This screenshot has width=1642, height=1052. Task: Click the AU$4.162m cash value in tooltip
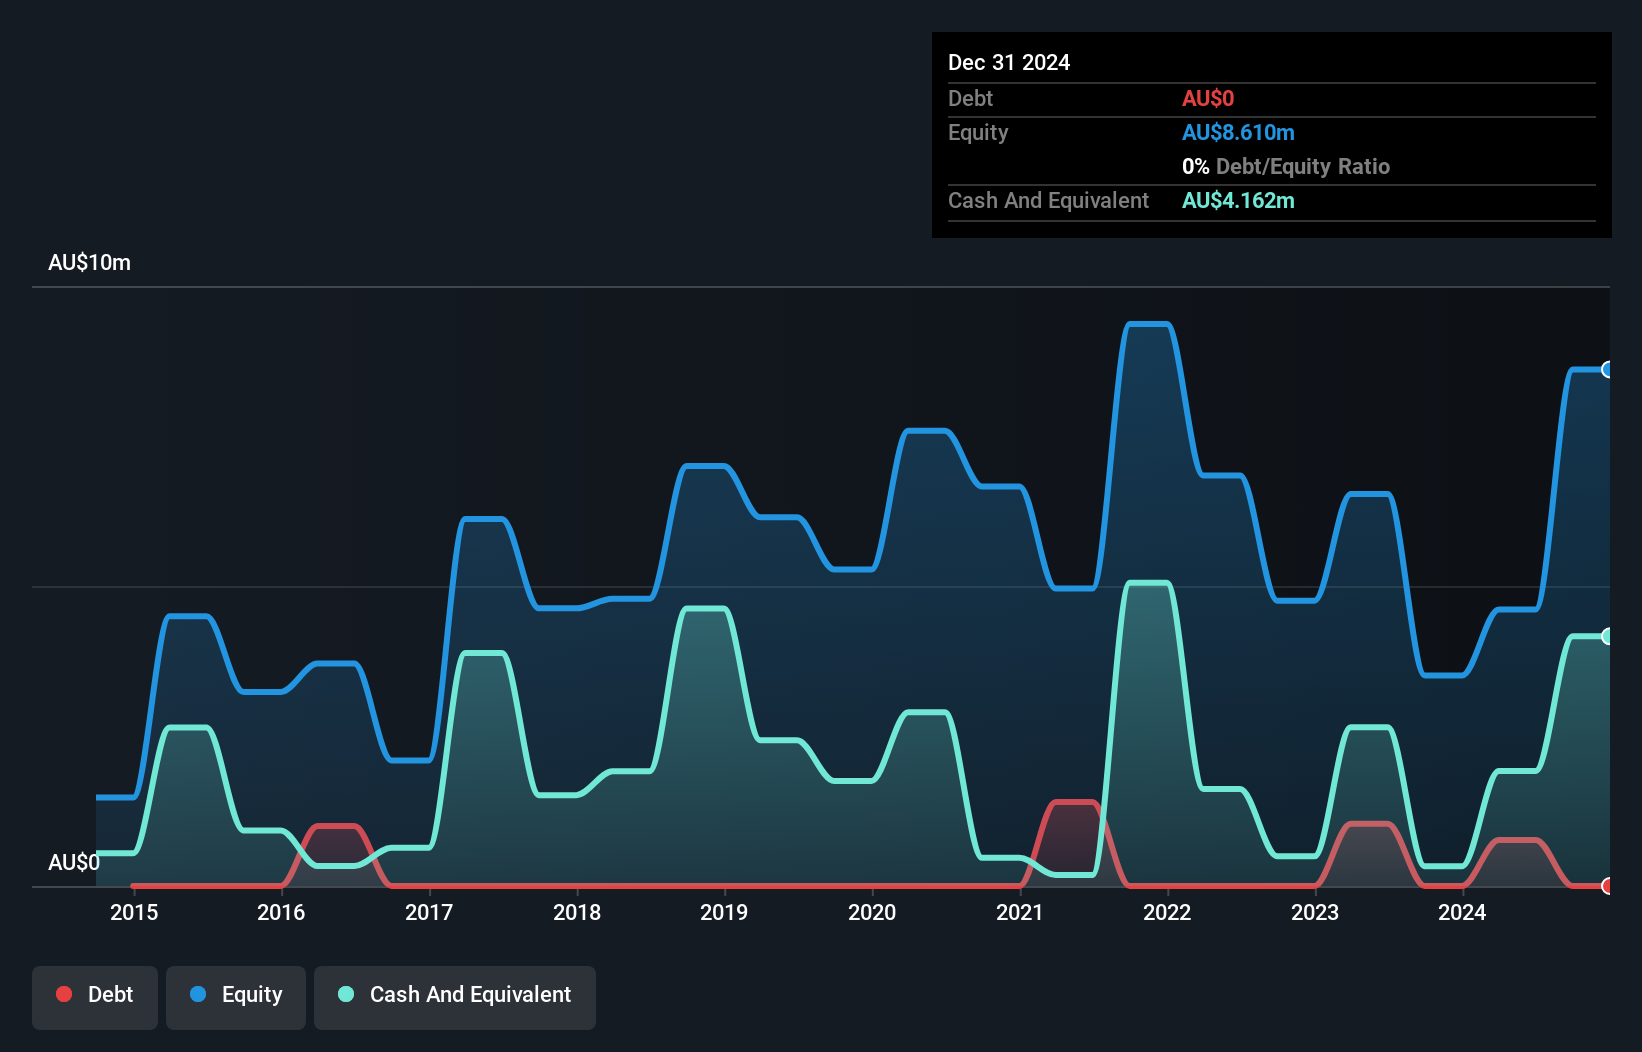coord(1238,200)
